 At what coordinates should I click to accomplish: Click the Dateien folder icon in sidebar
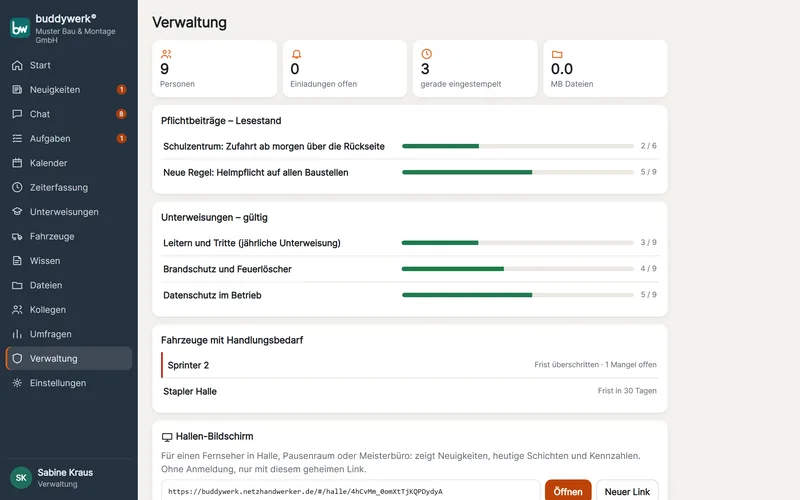(17, 285)
